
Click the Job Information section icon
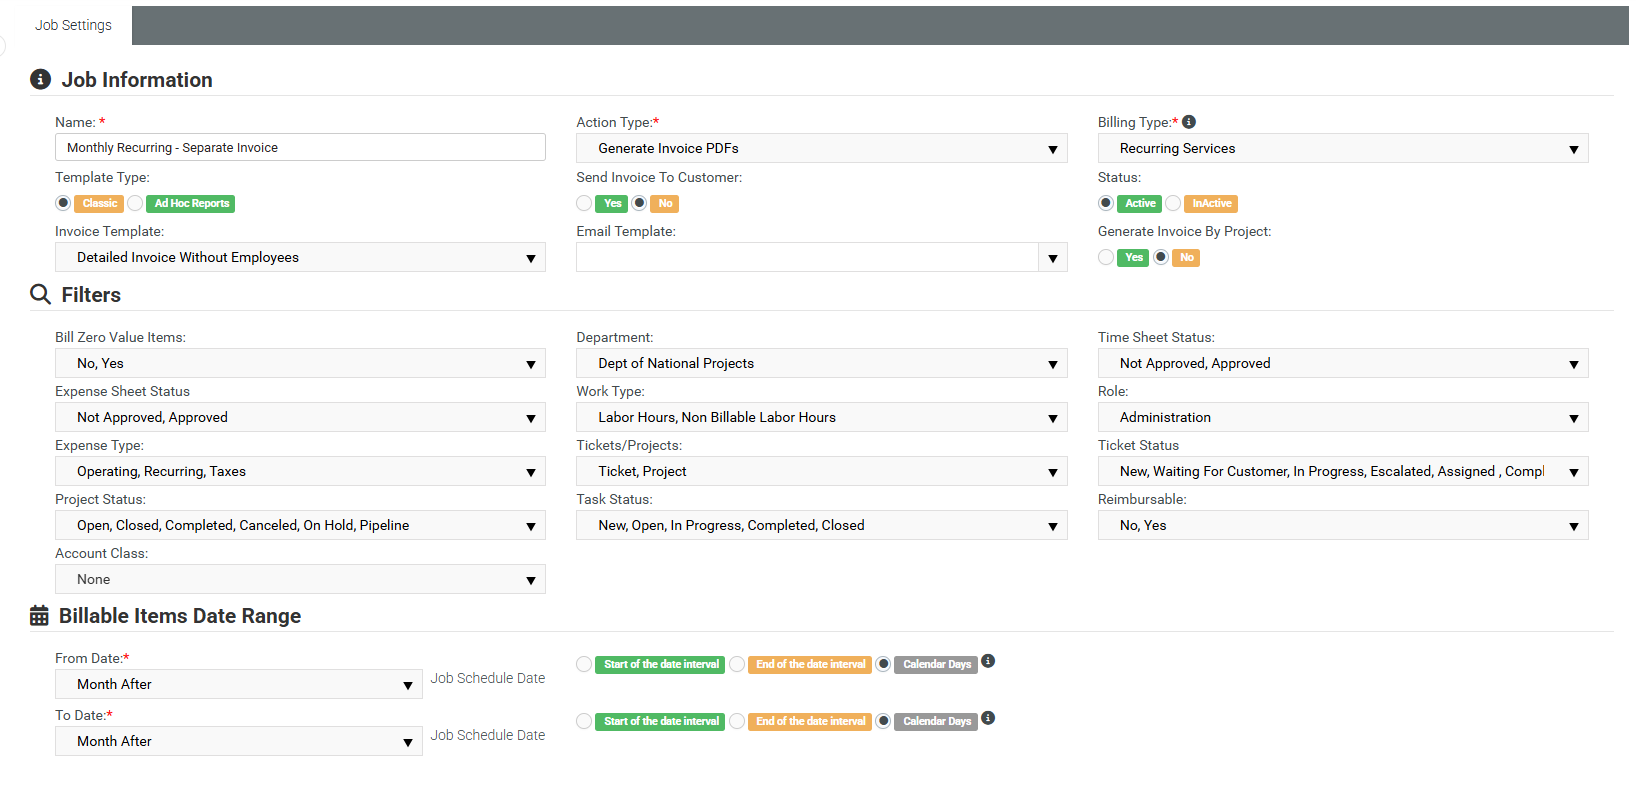(x=40, y=80)
